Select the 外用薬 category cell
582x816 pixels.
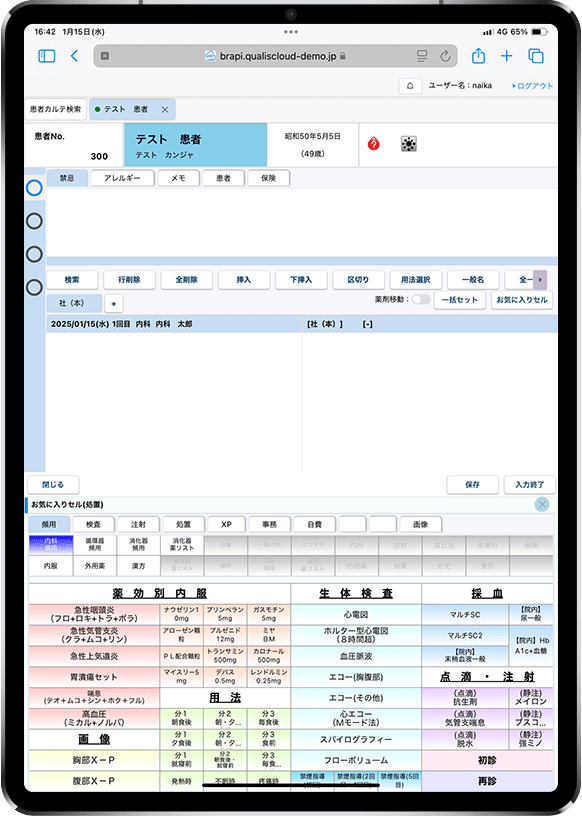point(95,566)
